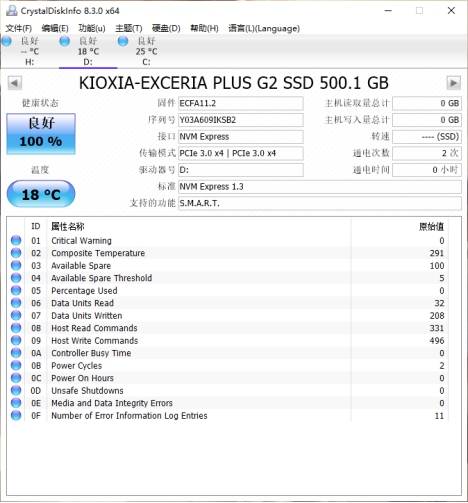The image size is (468, 503).
Task: Click status dot for Critical Warning row
Action: click(16, 240)
